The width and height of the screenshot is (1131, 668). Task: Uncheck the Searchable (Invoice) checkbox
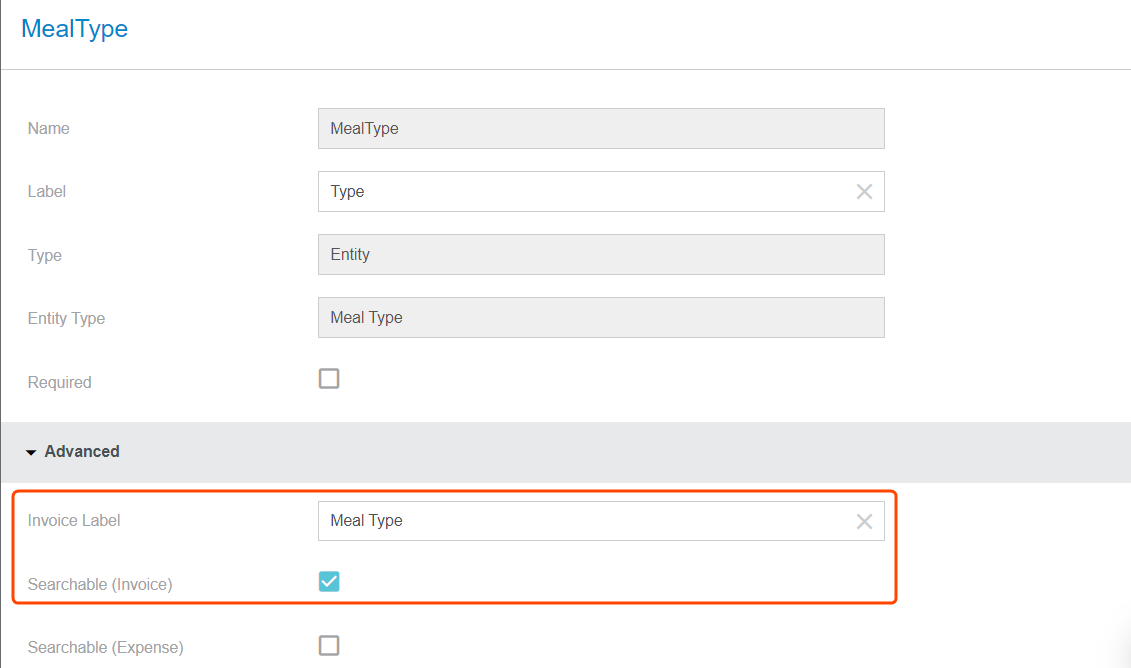click(329, 582)
